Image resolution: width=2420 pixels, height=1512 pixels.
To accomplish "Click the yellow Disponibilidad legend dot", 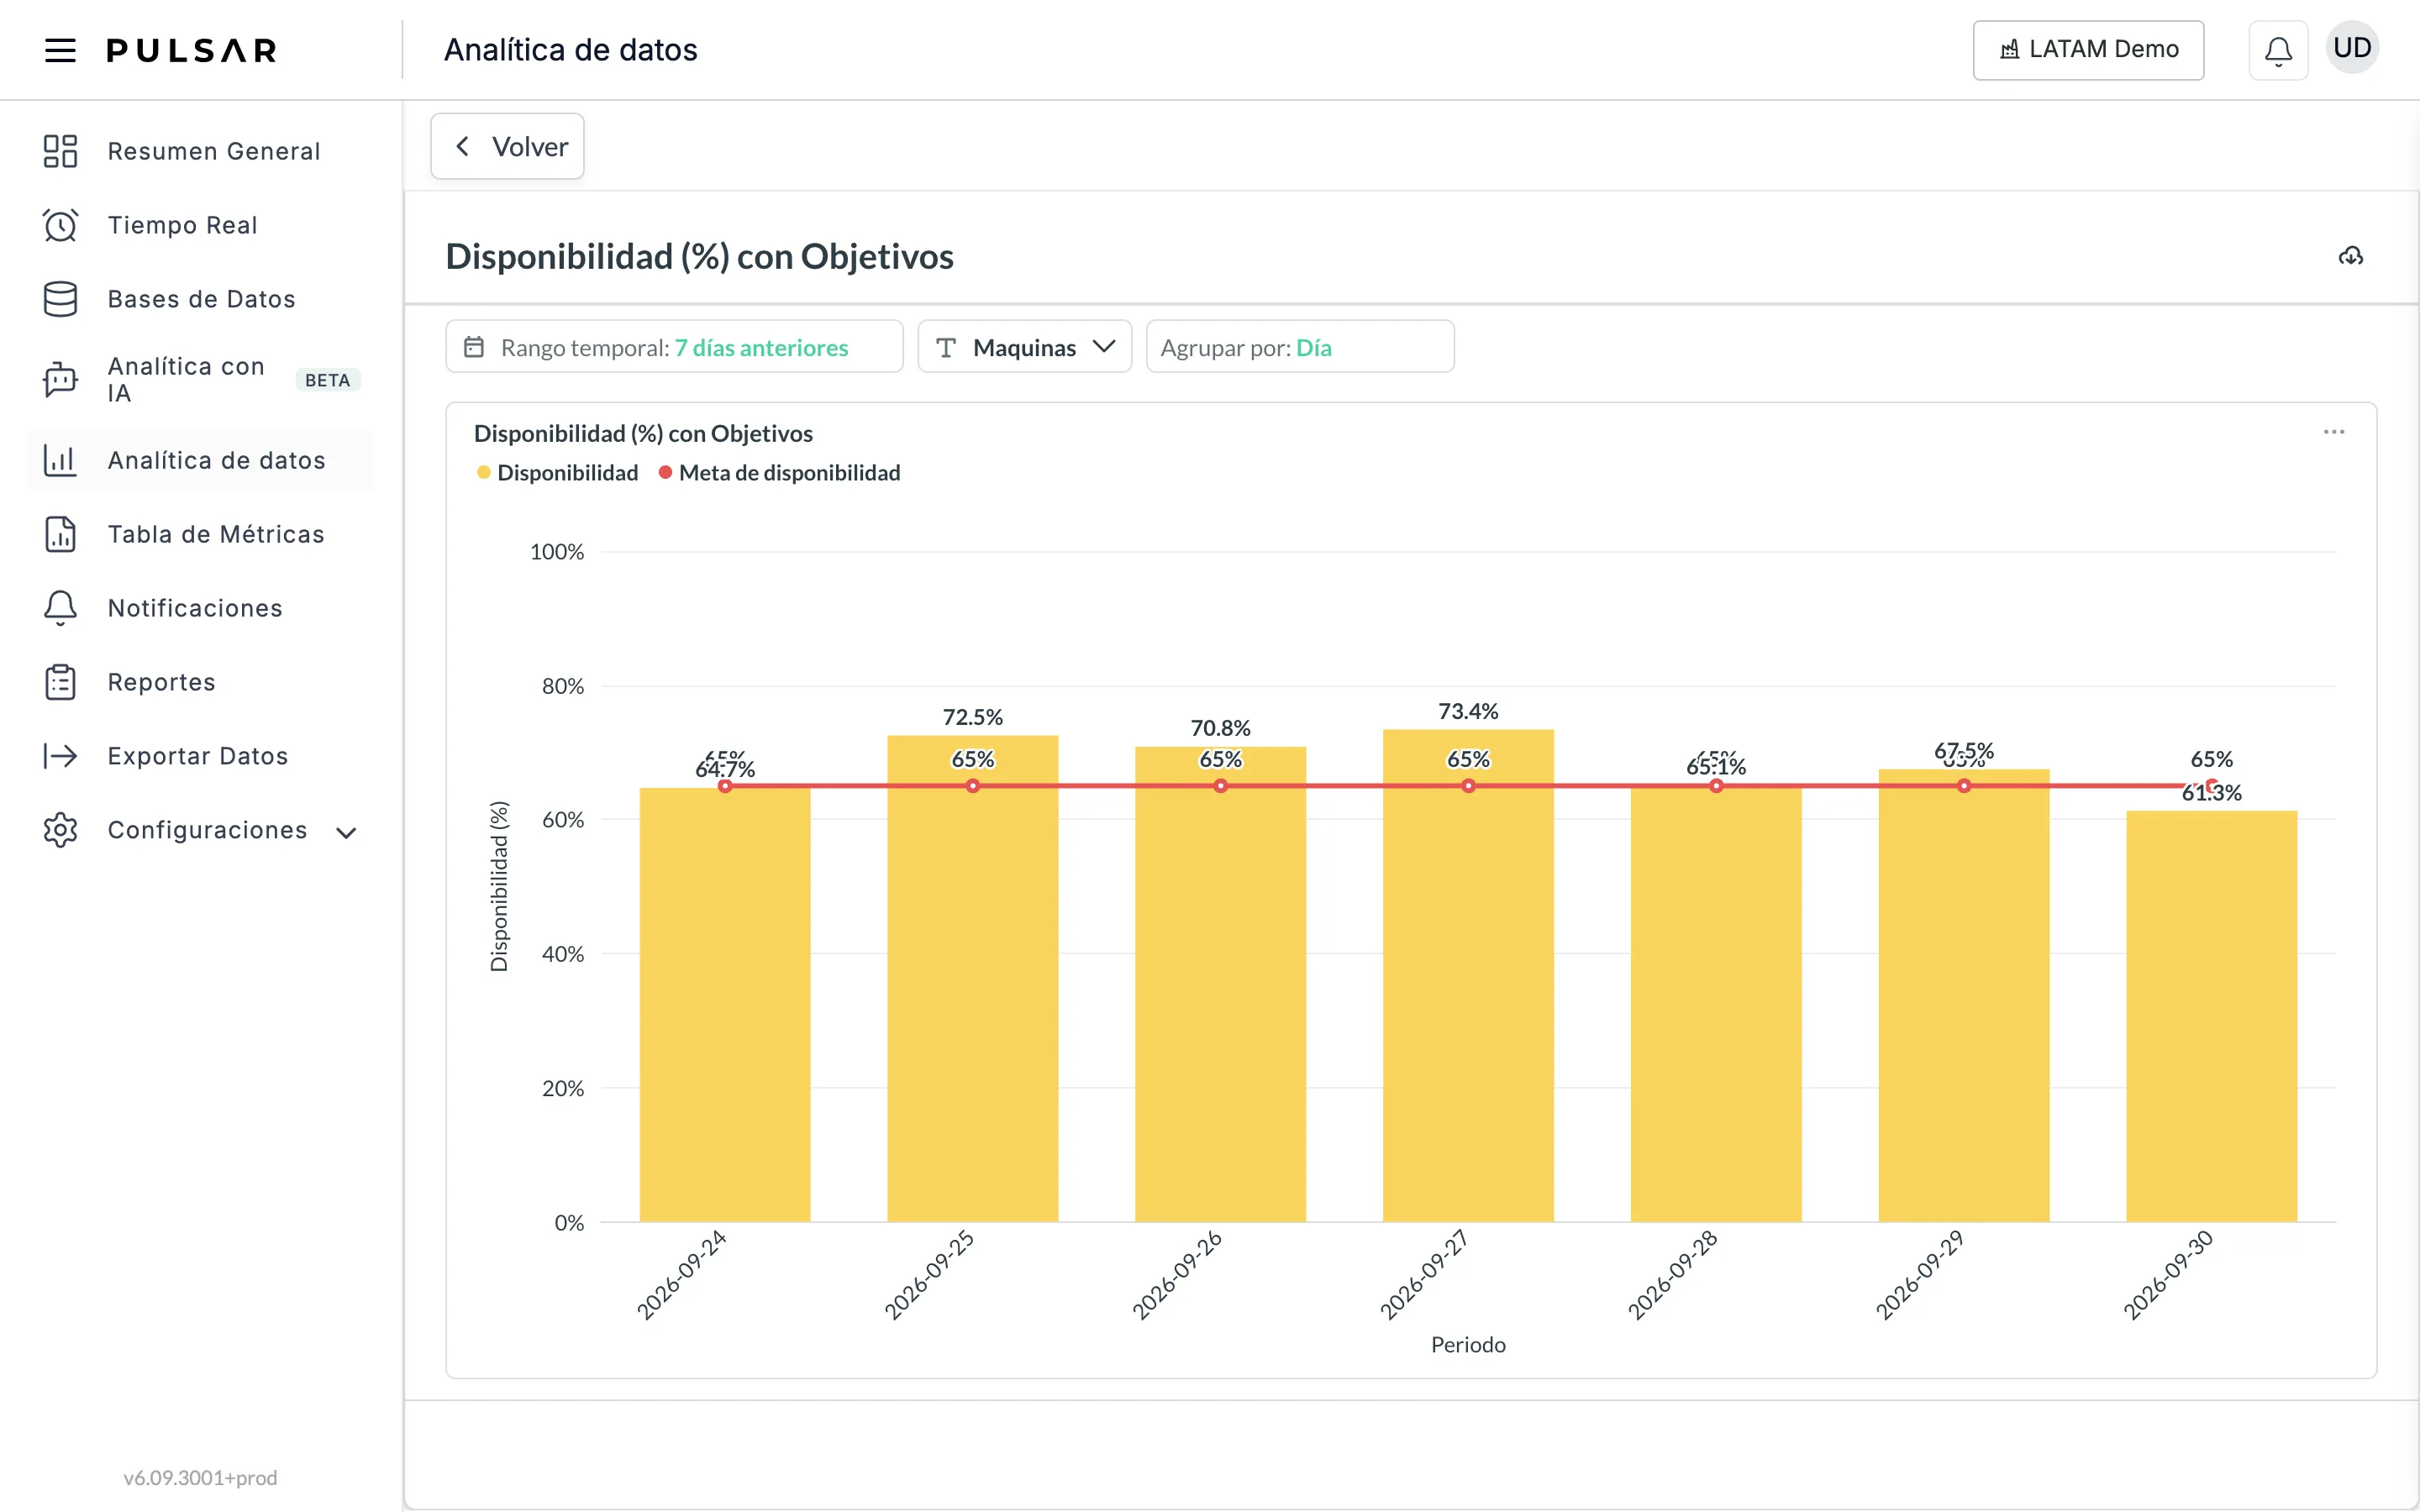I will coord(484,473).
